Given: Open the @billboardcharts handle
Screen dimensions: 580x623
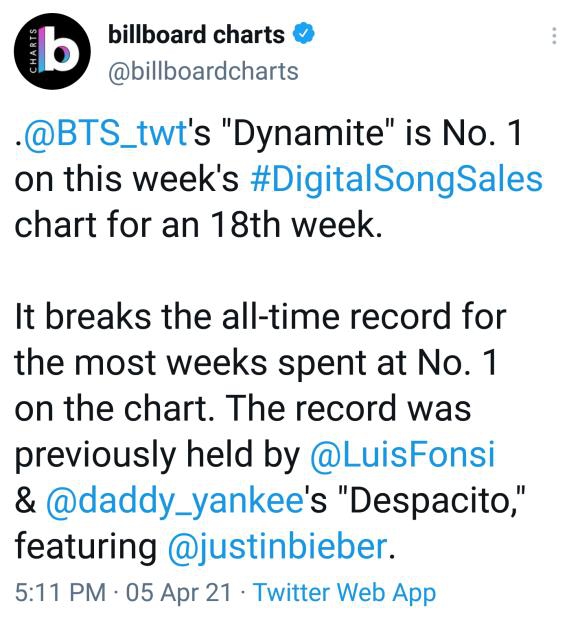Looking at the screenshot, I should coord(203,72).
